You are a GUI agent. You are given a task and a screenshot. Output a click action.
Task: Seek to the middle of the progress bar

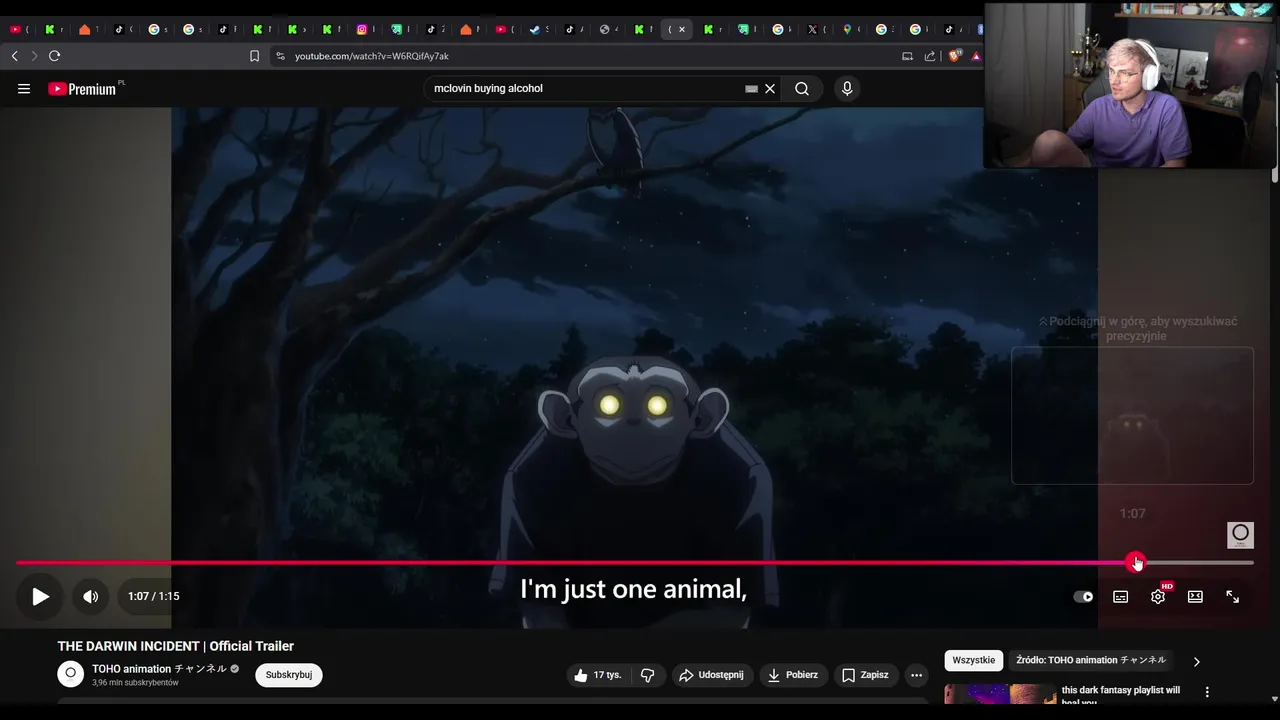click(x=635, y=563)
